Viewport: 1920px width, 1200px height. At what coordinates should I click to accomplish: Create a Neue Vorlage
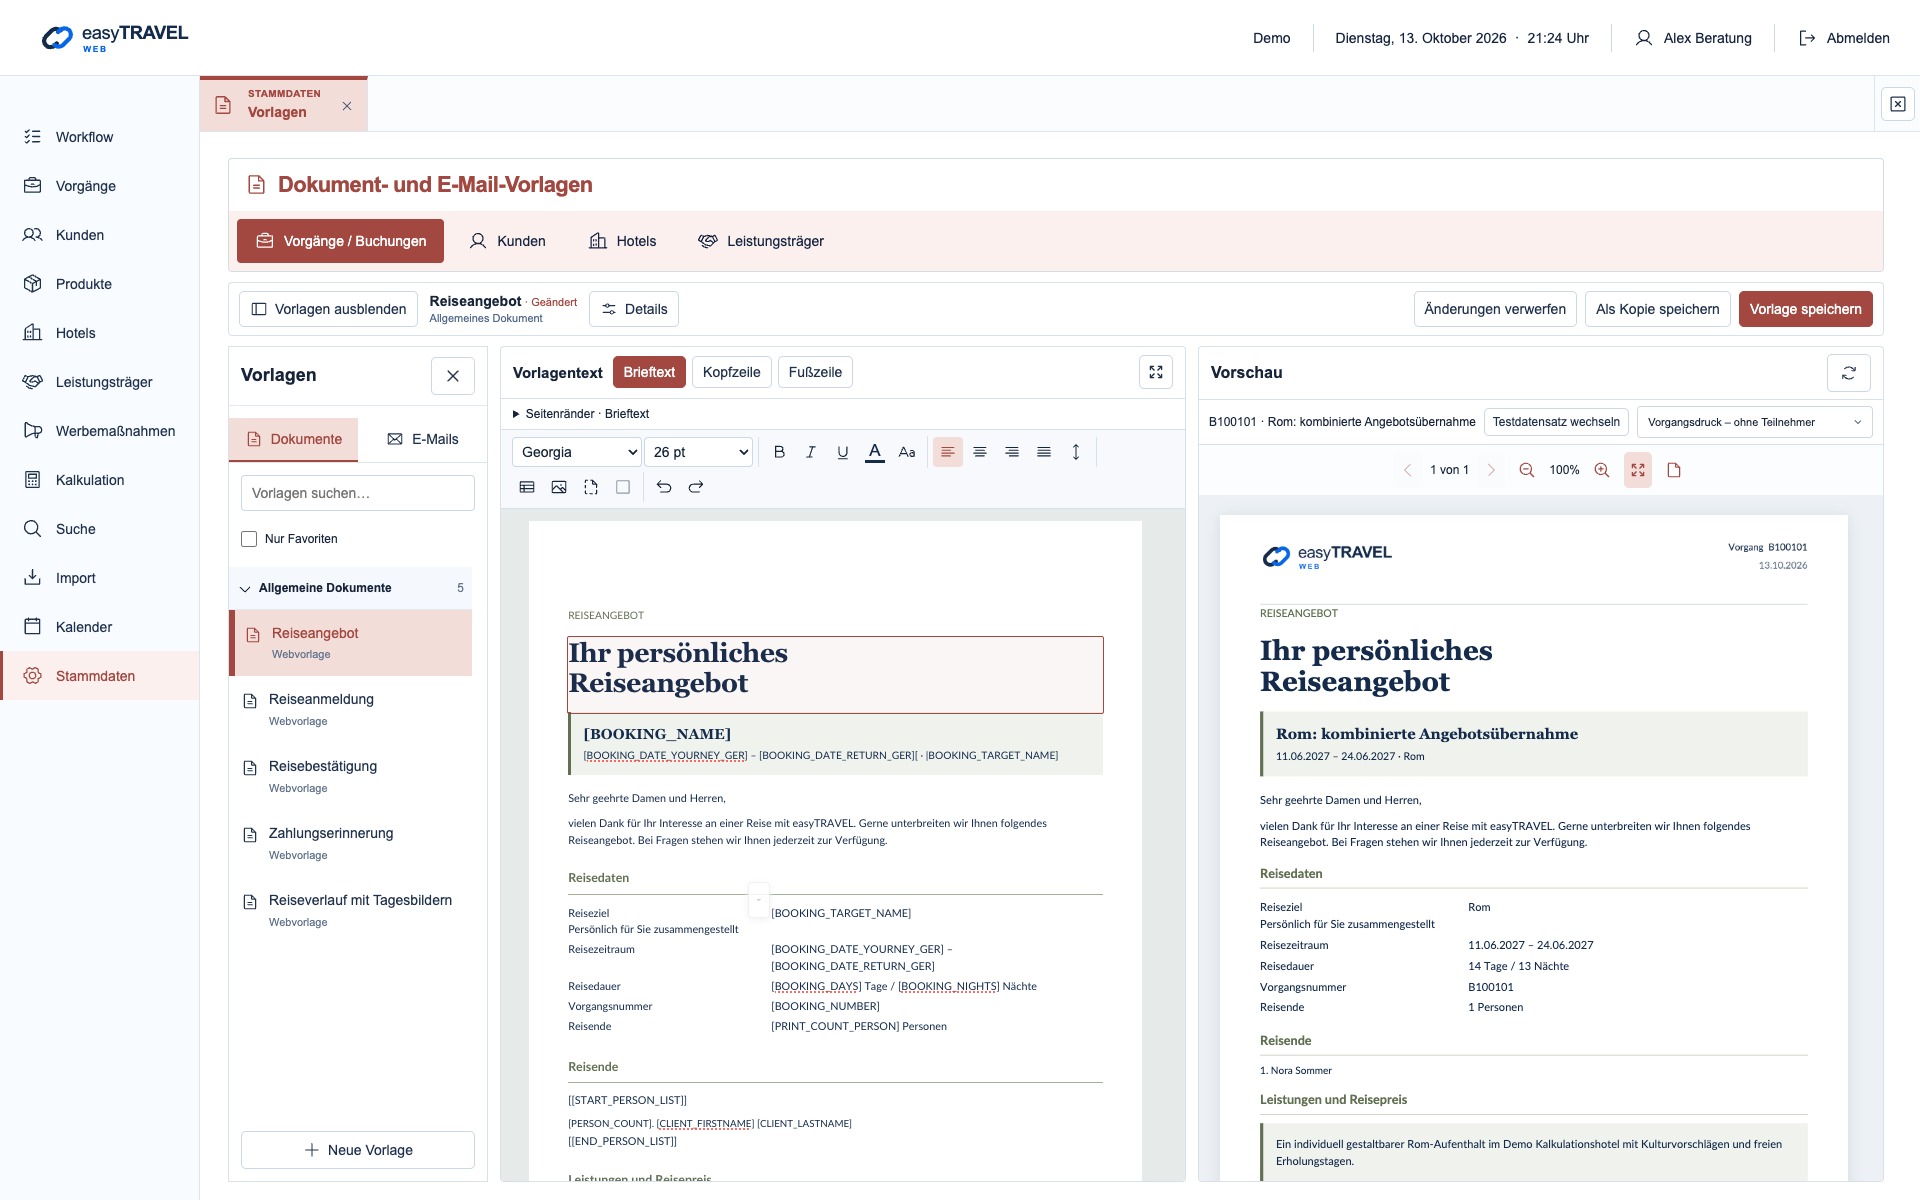(x=358, y=1150)
